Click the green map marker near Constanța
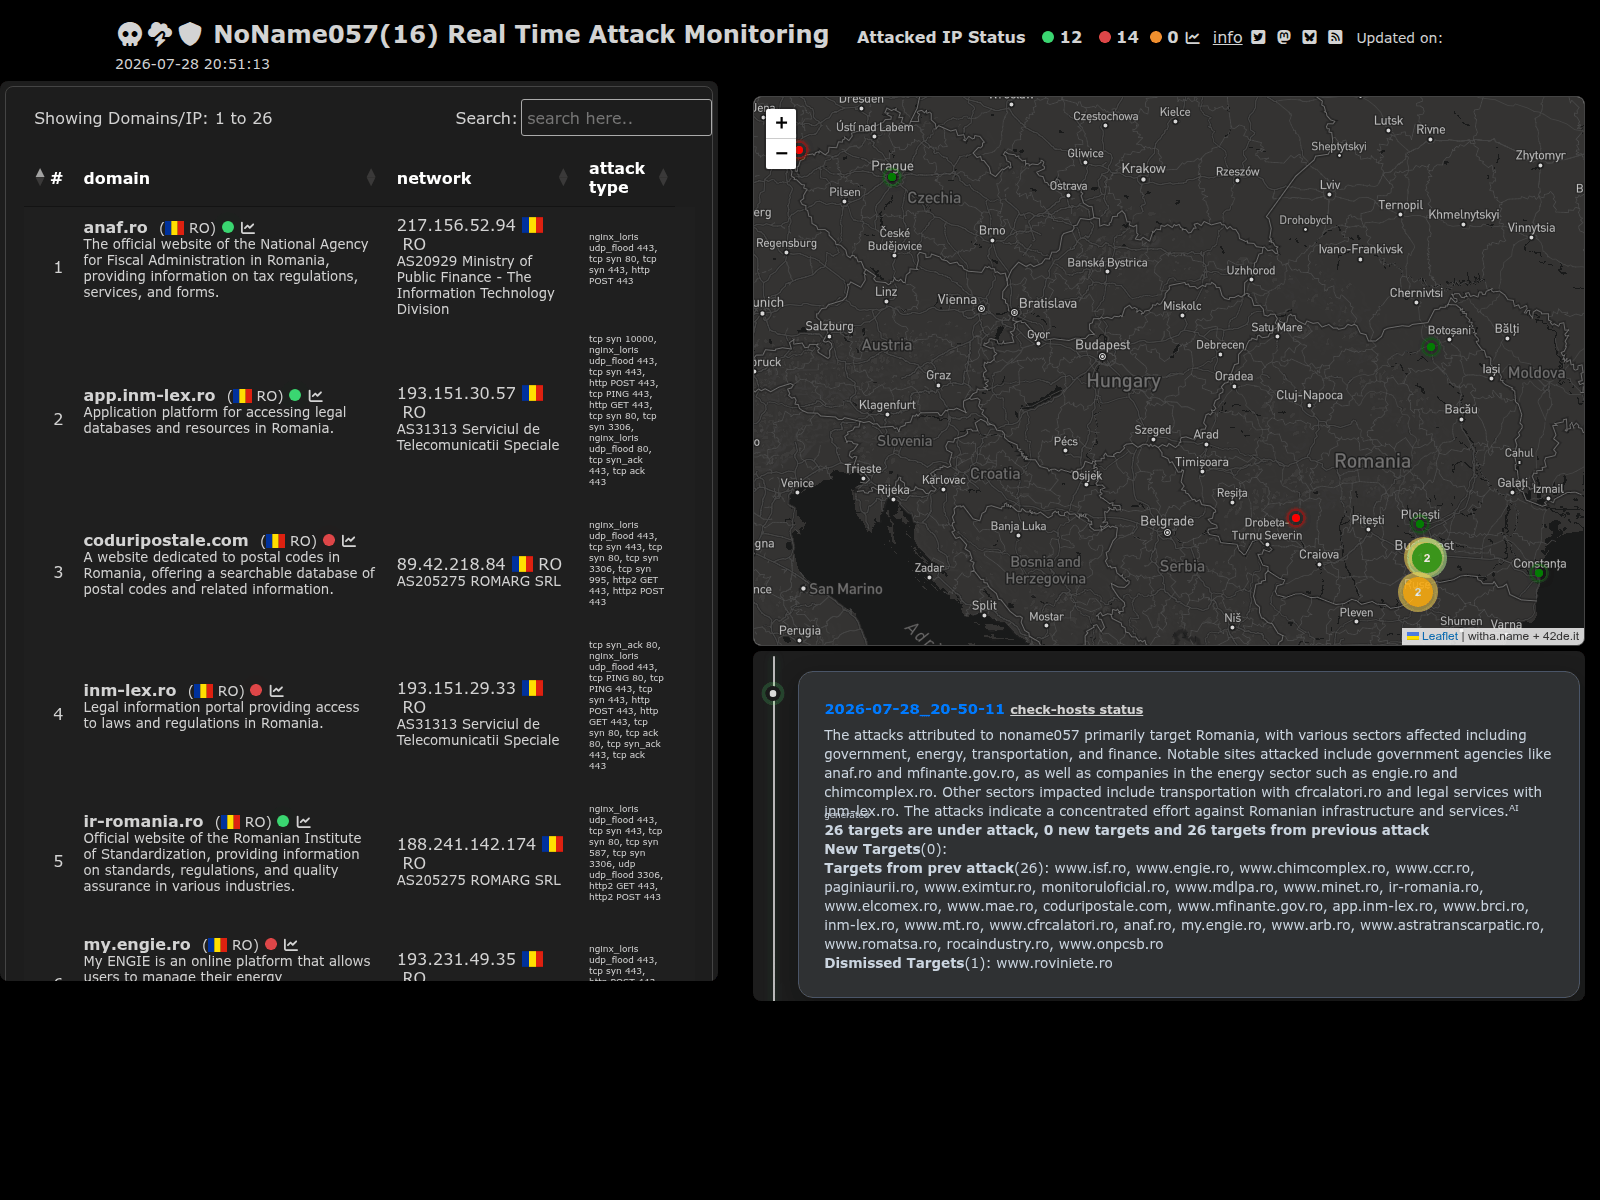Image resolution: width=1600 pixels, height=1200 pixels. point(1539,573)
